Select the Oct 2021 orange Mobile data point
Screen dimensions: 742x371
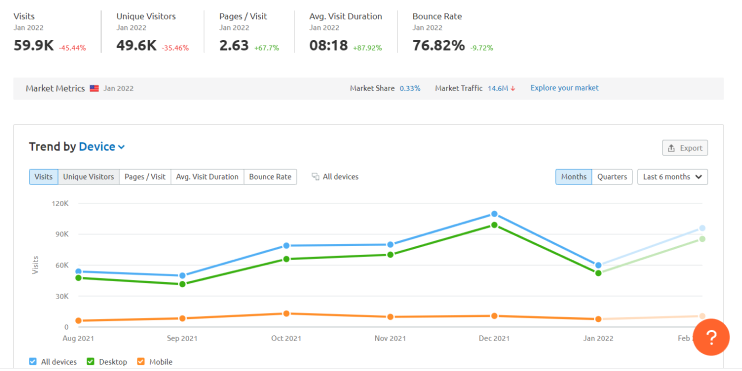[x=286, y=313]
